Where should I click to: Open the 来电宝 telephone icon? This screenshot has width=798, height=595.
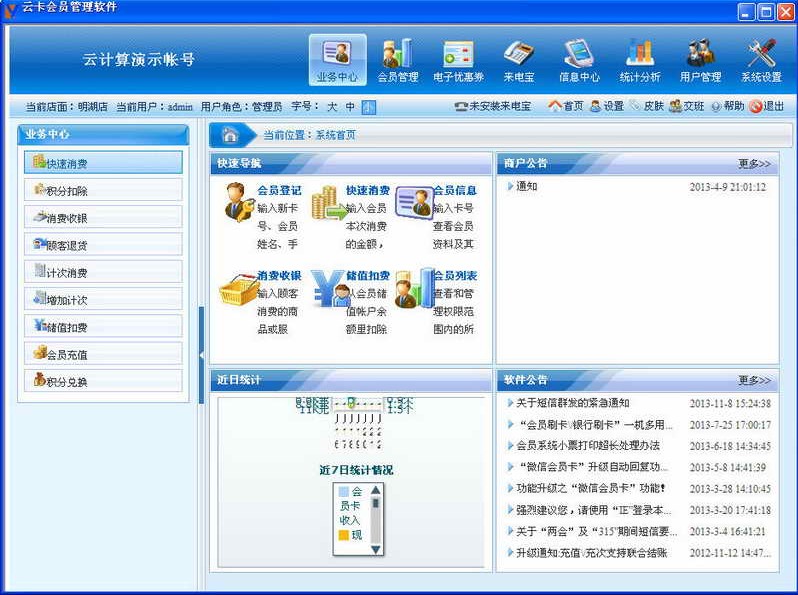tap(518, 60)
